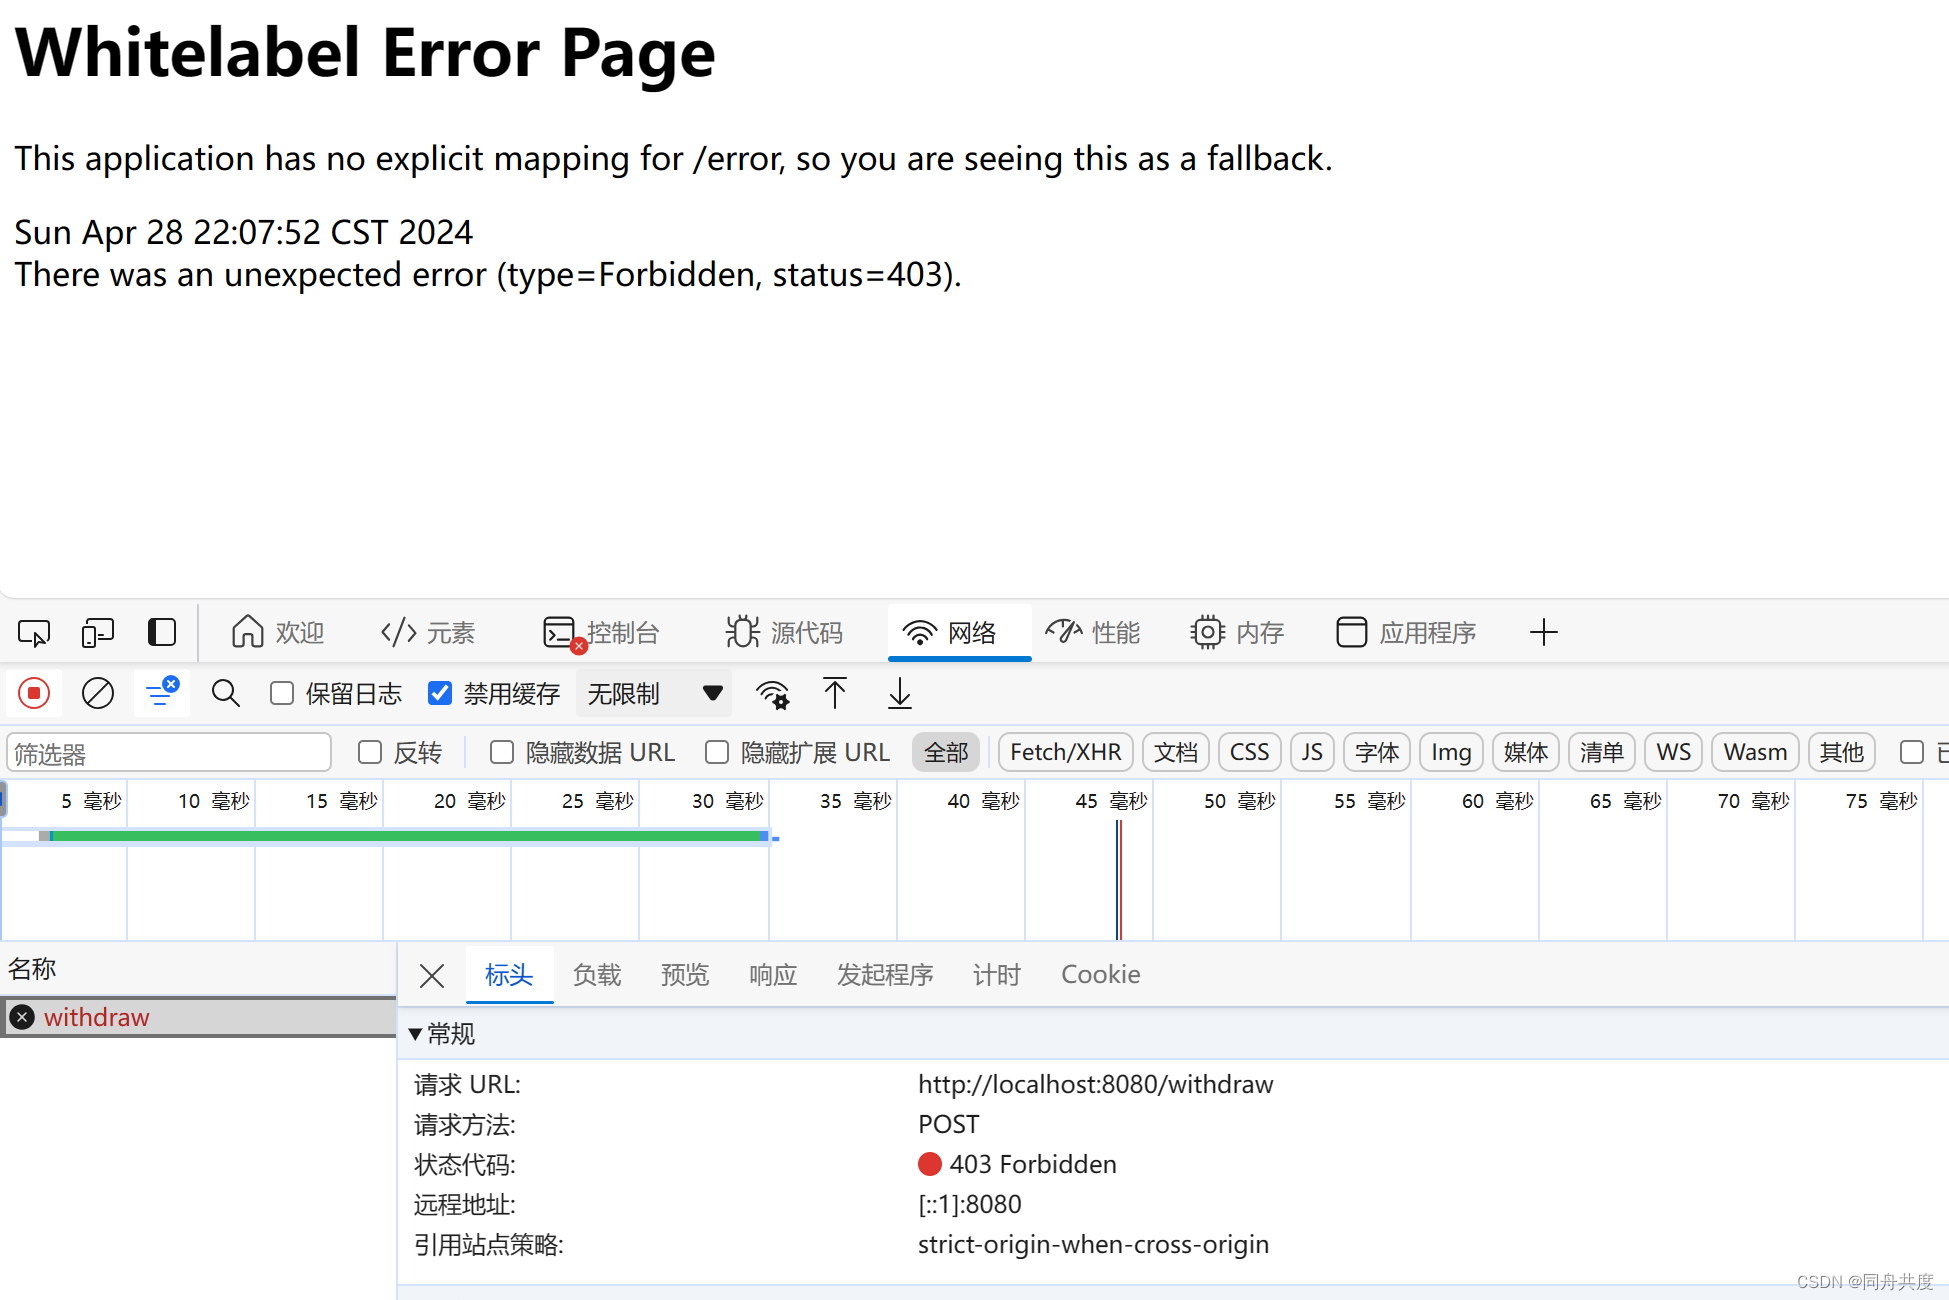This screenshot has width=1949, height=1300.
Task: Toggle the filter bar icon
Action: click(162, 693)
